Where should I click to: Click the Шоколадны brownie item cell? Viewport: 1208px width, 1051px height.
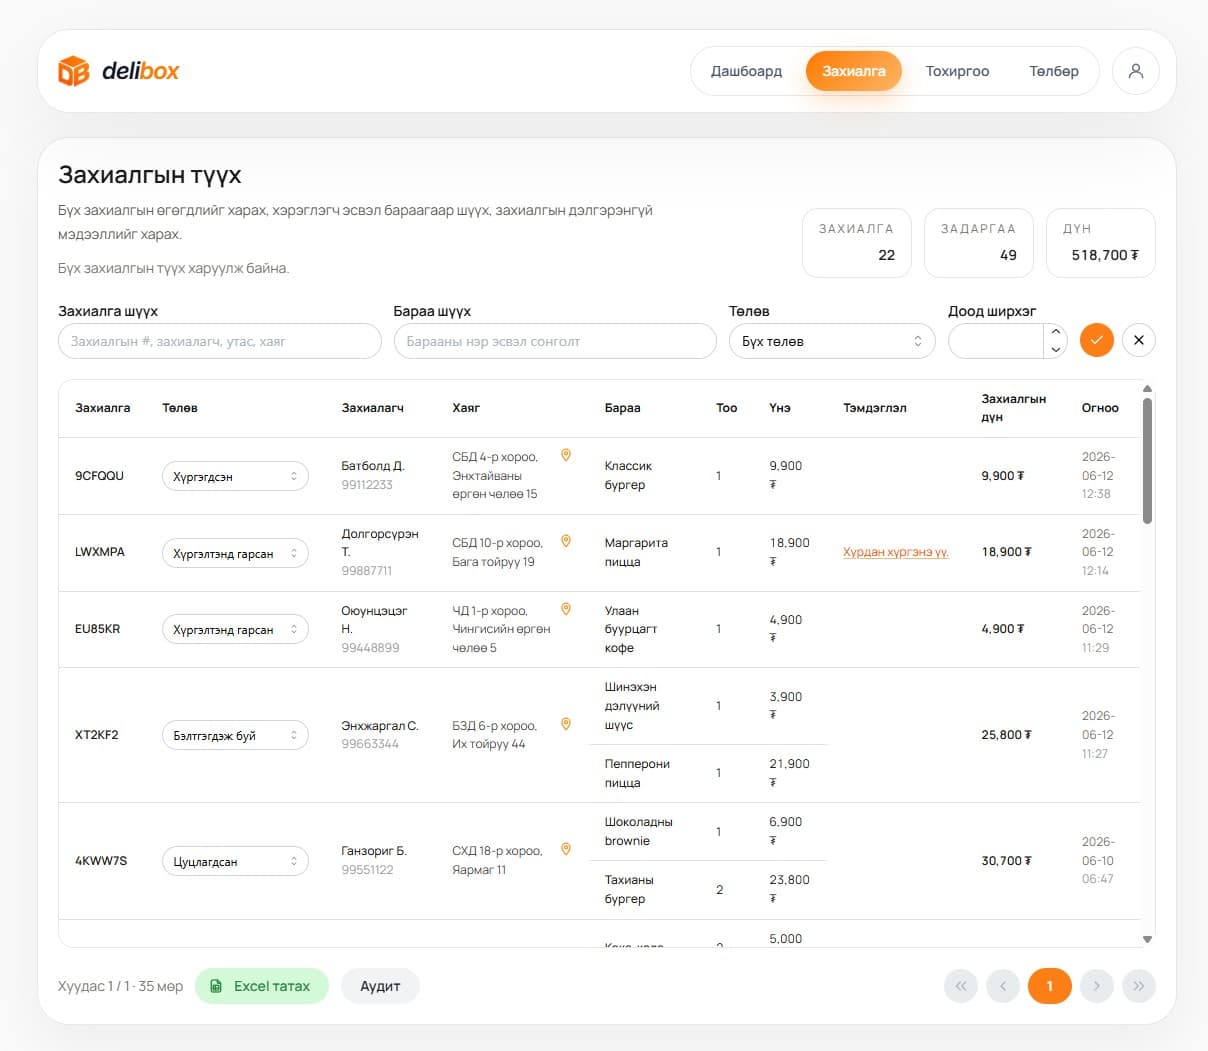[x=639, y=831]
